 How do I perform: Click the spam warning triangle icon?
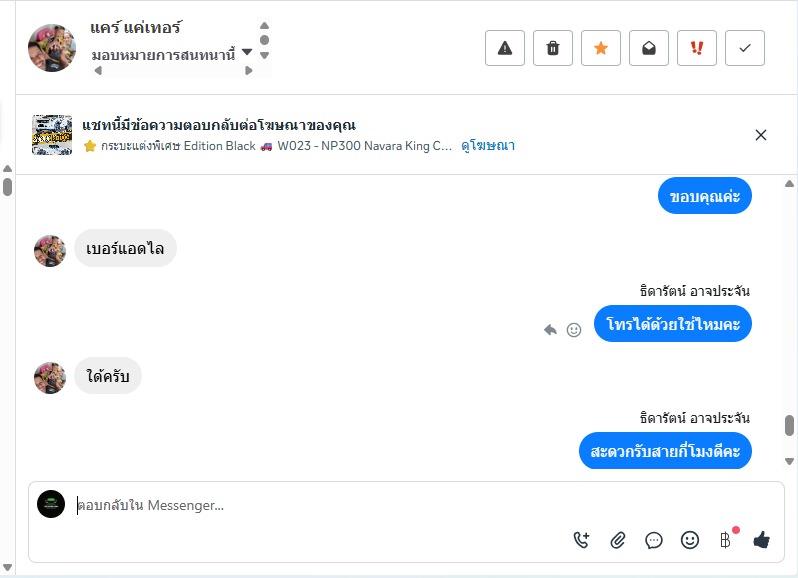coord(505,48)
